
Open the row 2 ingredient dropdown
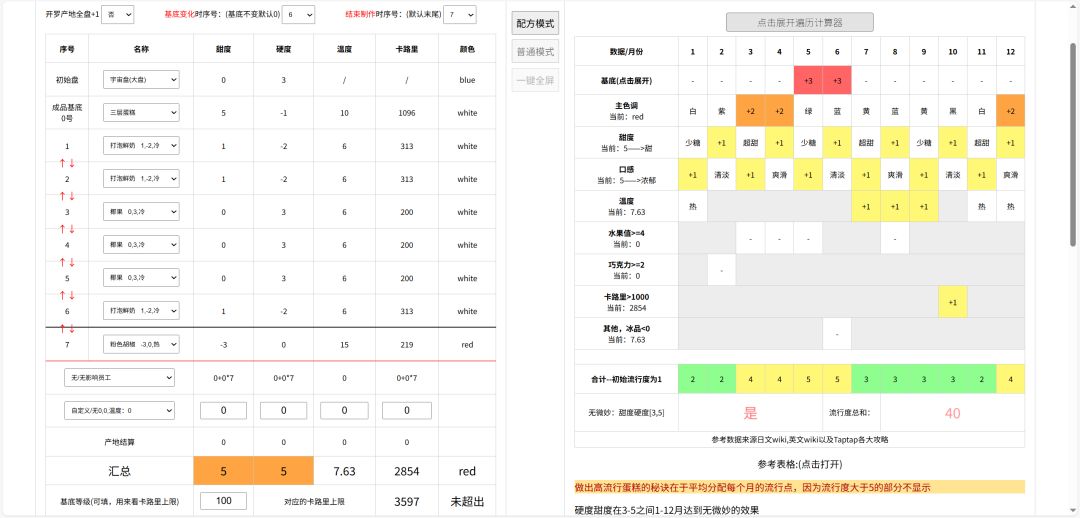[141, 179]
